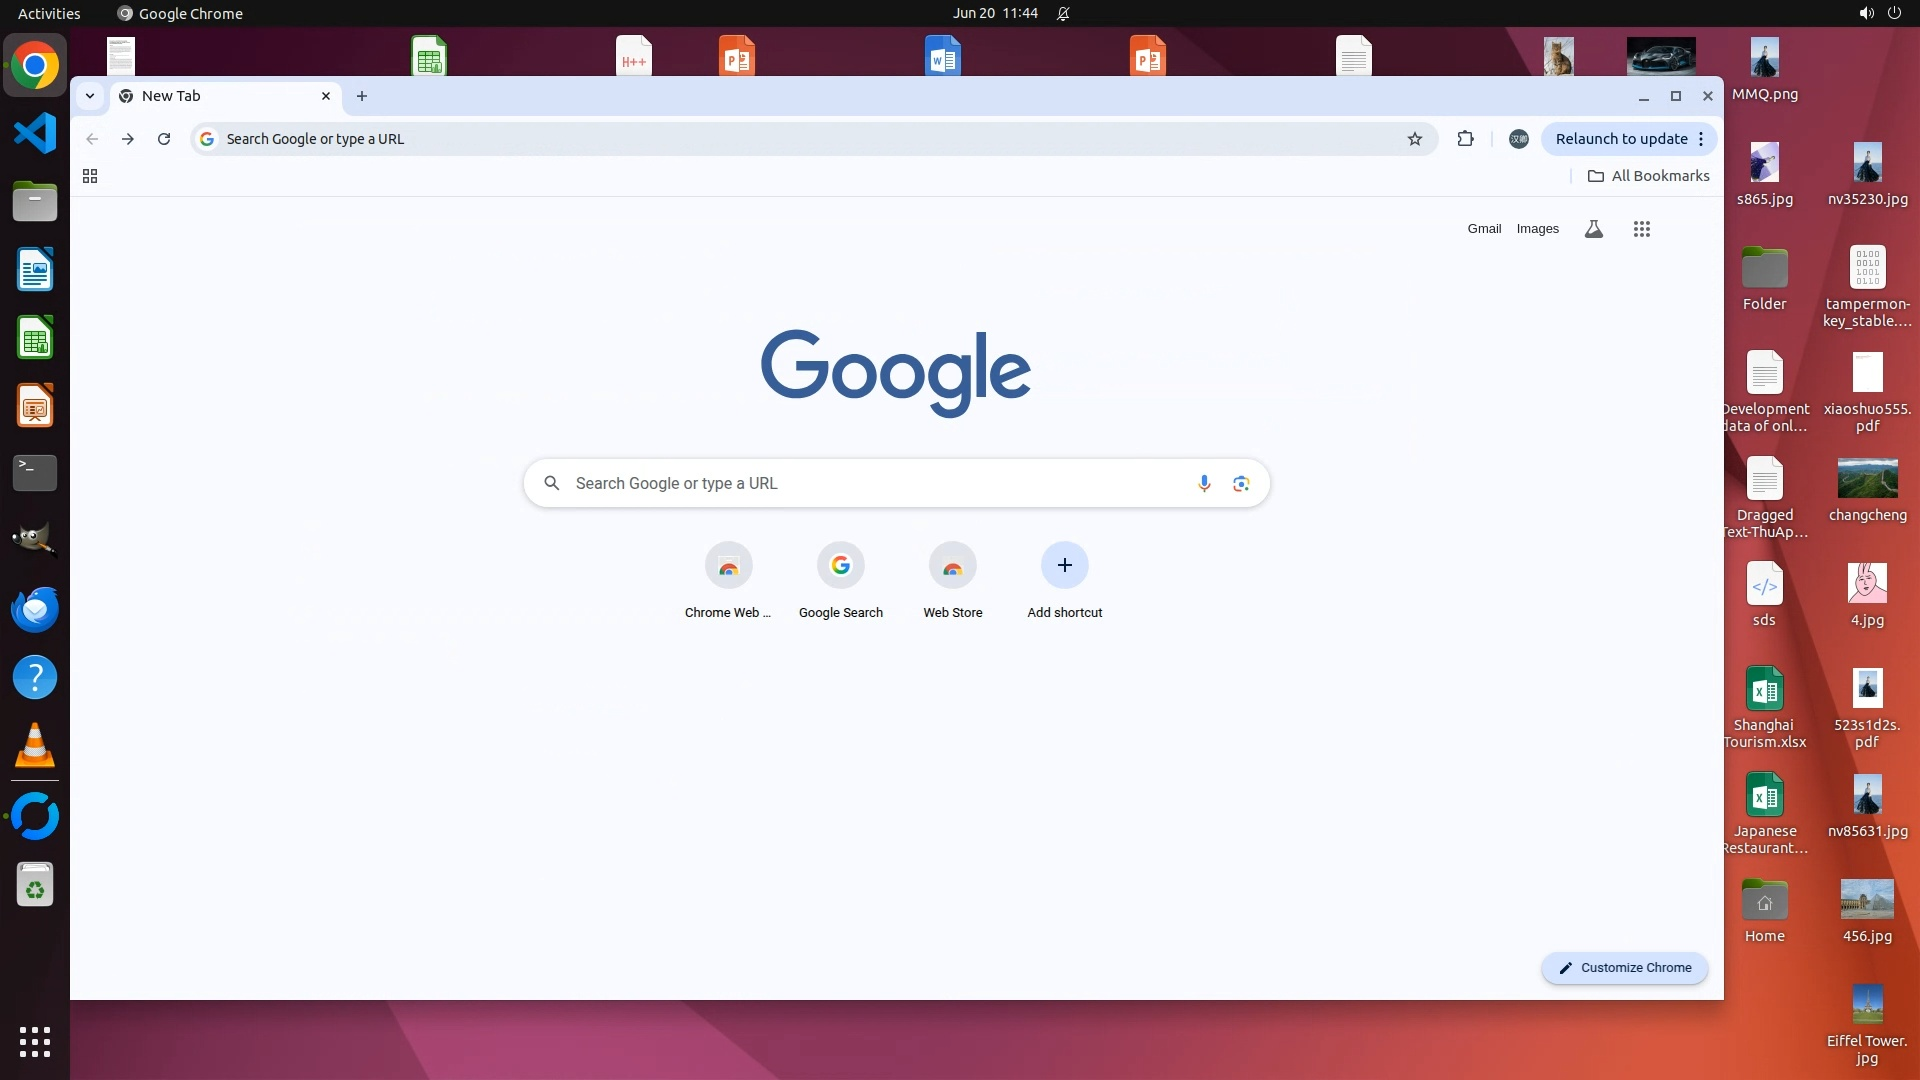The image size is (1920, 1080).
Task: Open the Extensions puzzle icon
Action: pyautogui.click(x=1465, y=139)
